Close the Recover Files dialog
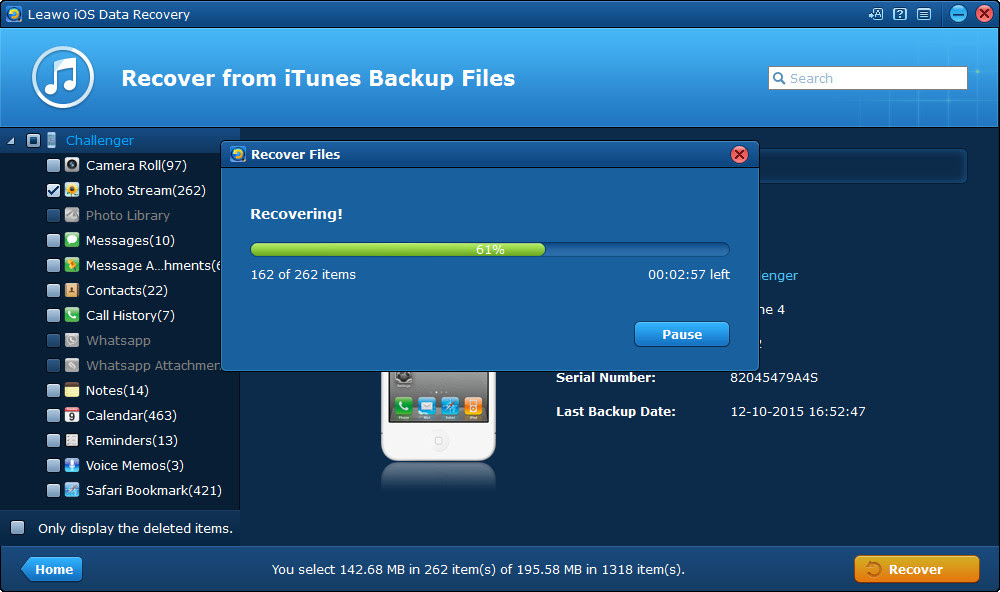The height and width of the screenshot is (592, 1000). click(x=739, y=154)
